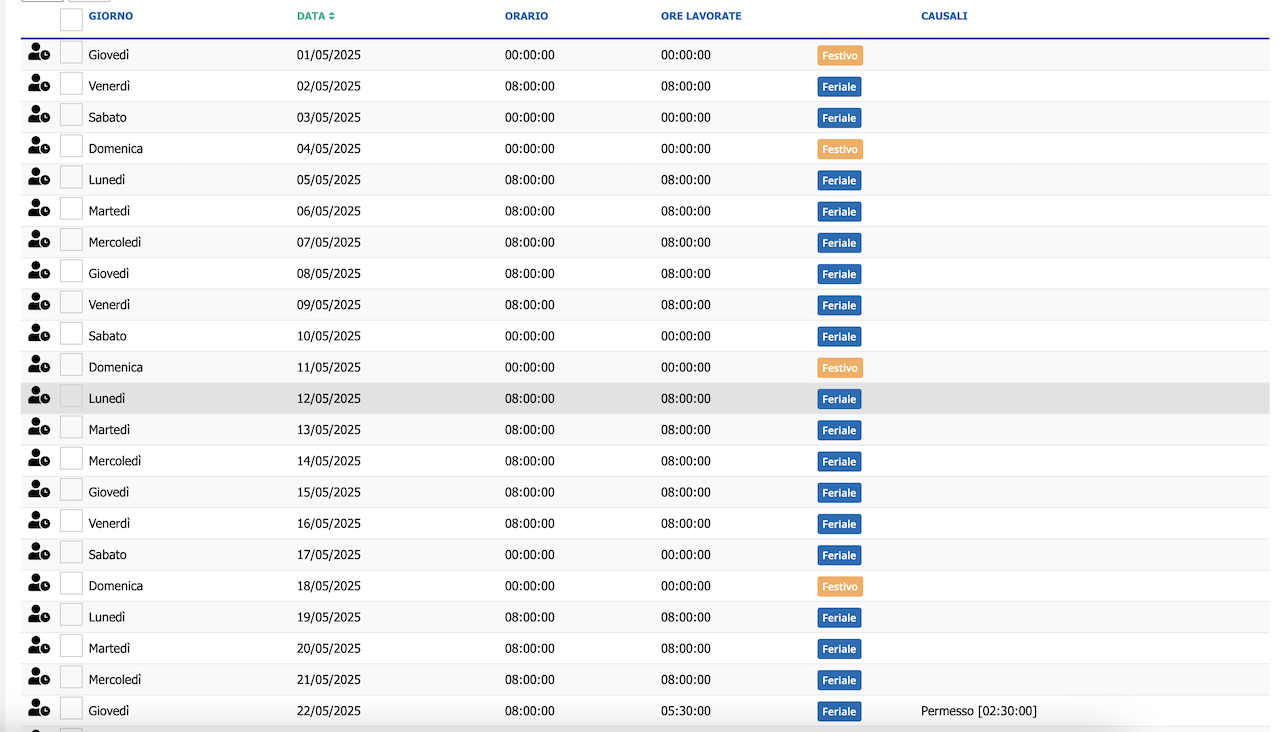Click the ORARIO column header

pyautogui.click(x=526, y=16)
